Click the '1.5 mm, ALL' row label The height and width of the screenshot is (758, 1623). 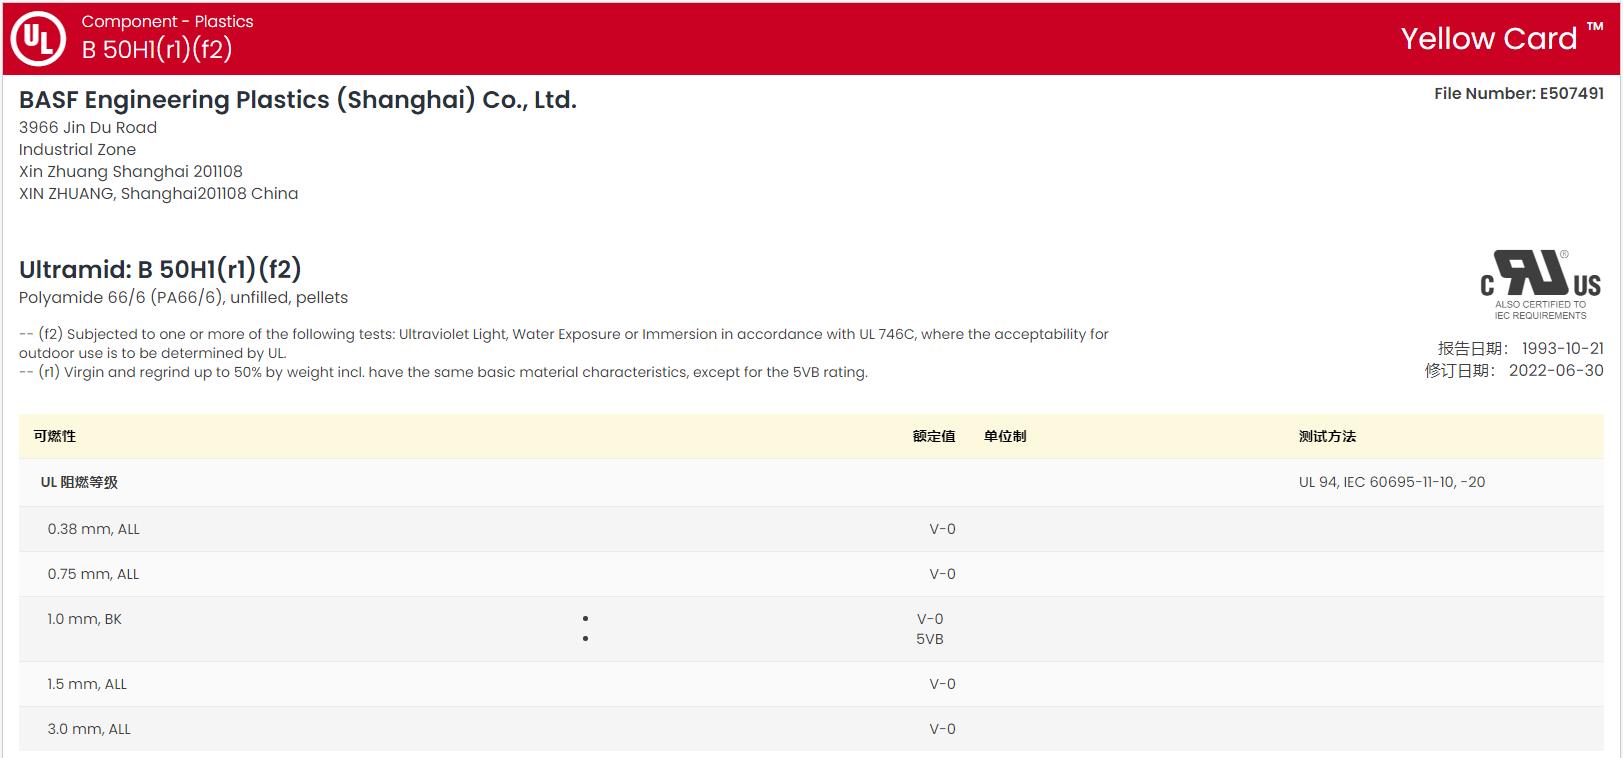coord(87,684)
